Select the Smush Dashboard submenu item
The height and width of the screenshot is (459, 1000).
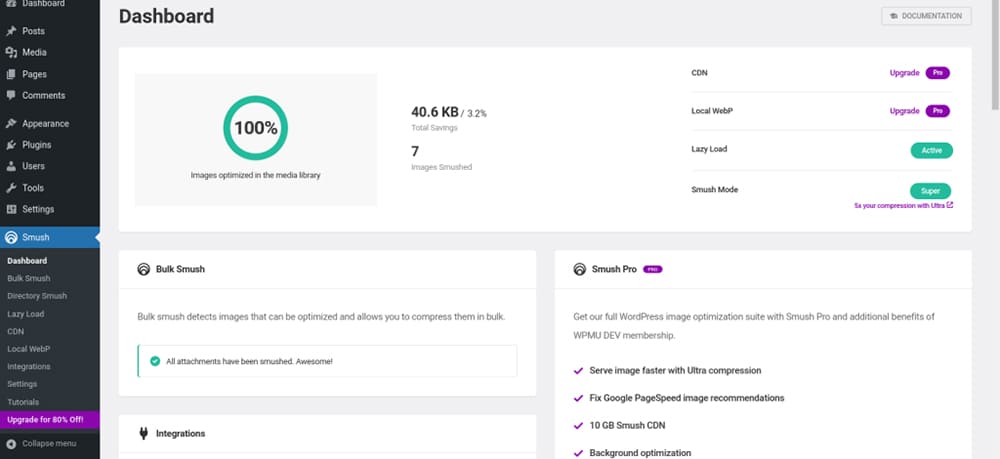point(27,261)
